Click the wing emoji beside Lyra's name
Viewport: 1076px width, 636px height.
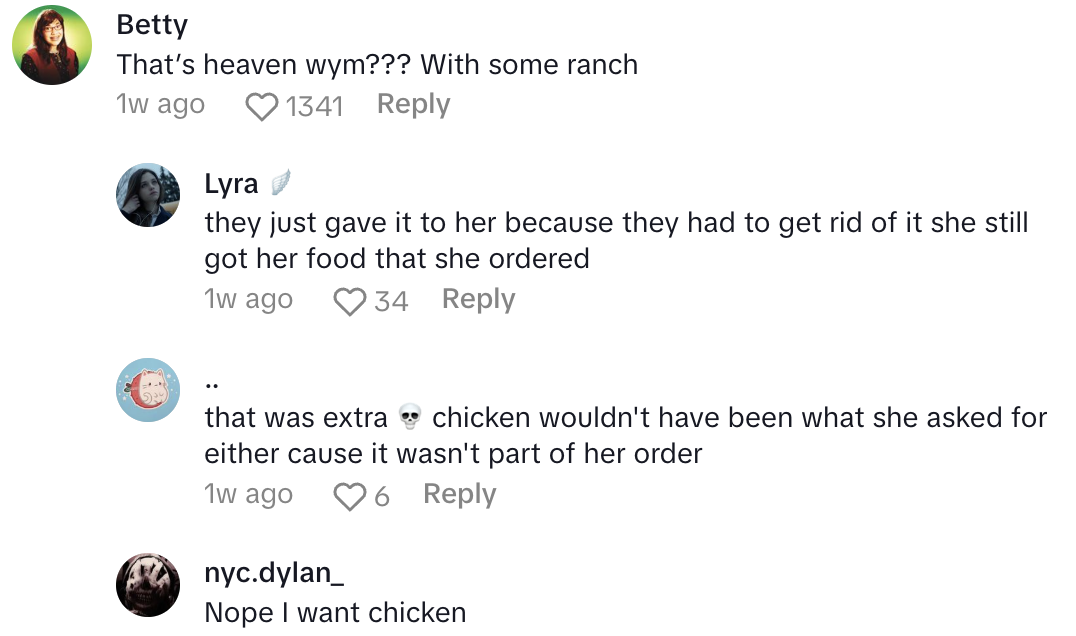point(279,183)
